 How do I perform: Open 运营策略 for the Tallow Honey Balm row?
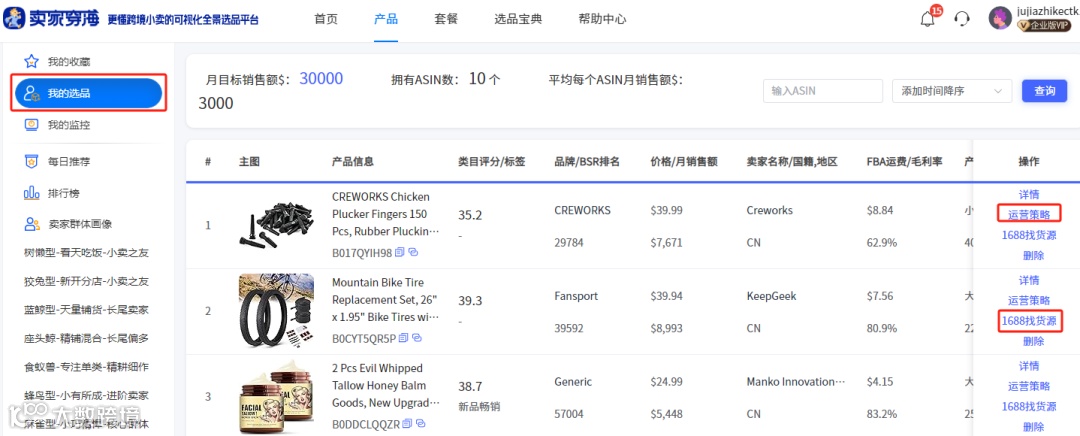[x=1029, y=386]
